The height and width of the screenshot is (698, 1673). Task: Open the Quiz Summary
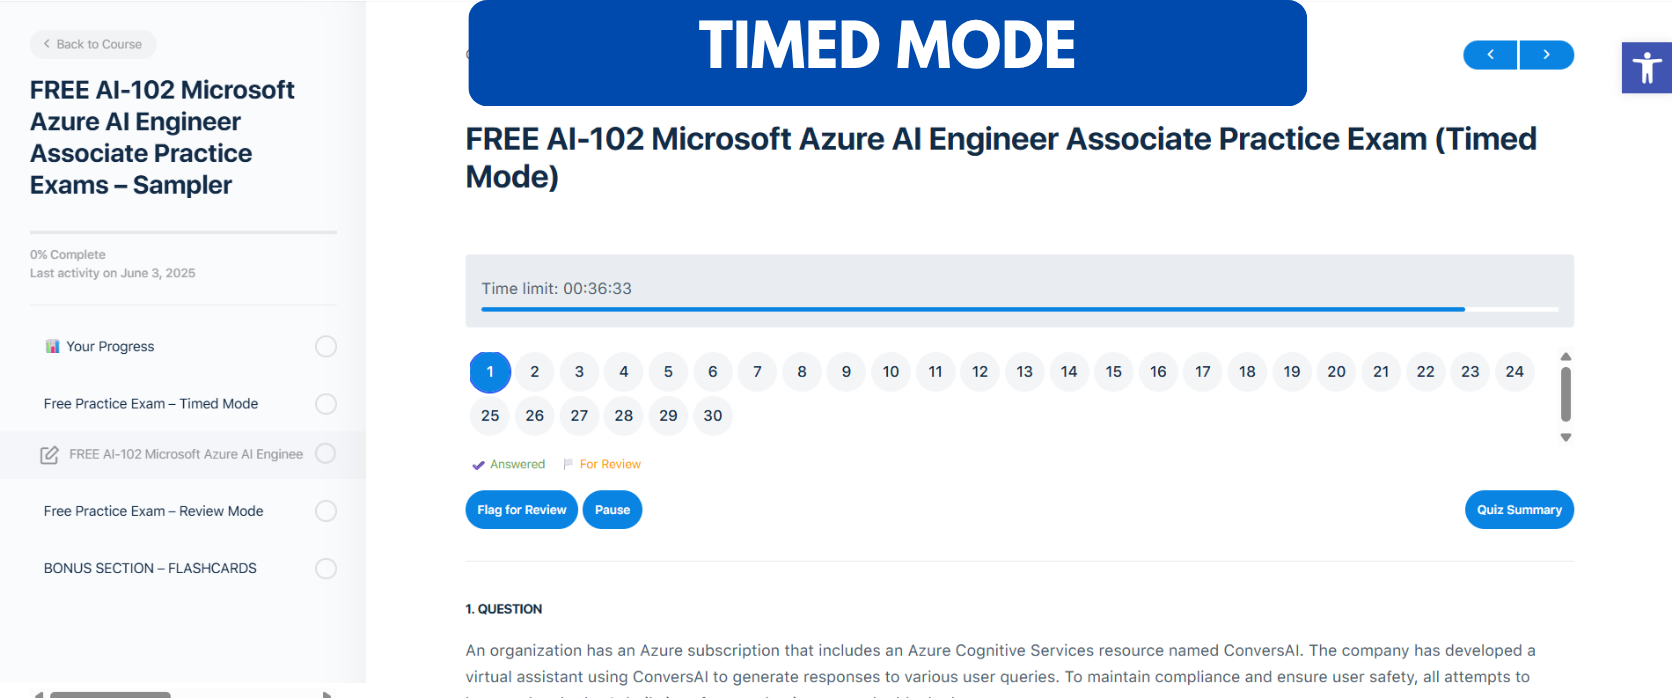tap(1518, 509)
